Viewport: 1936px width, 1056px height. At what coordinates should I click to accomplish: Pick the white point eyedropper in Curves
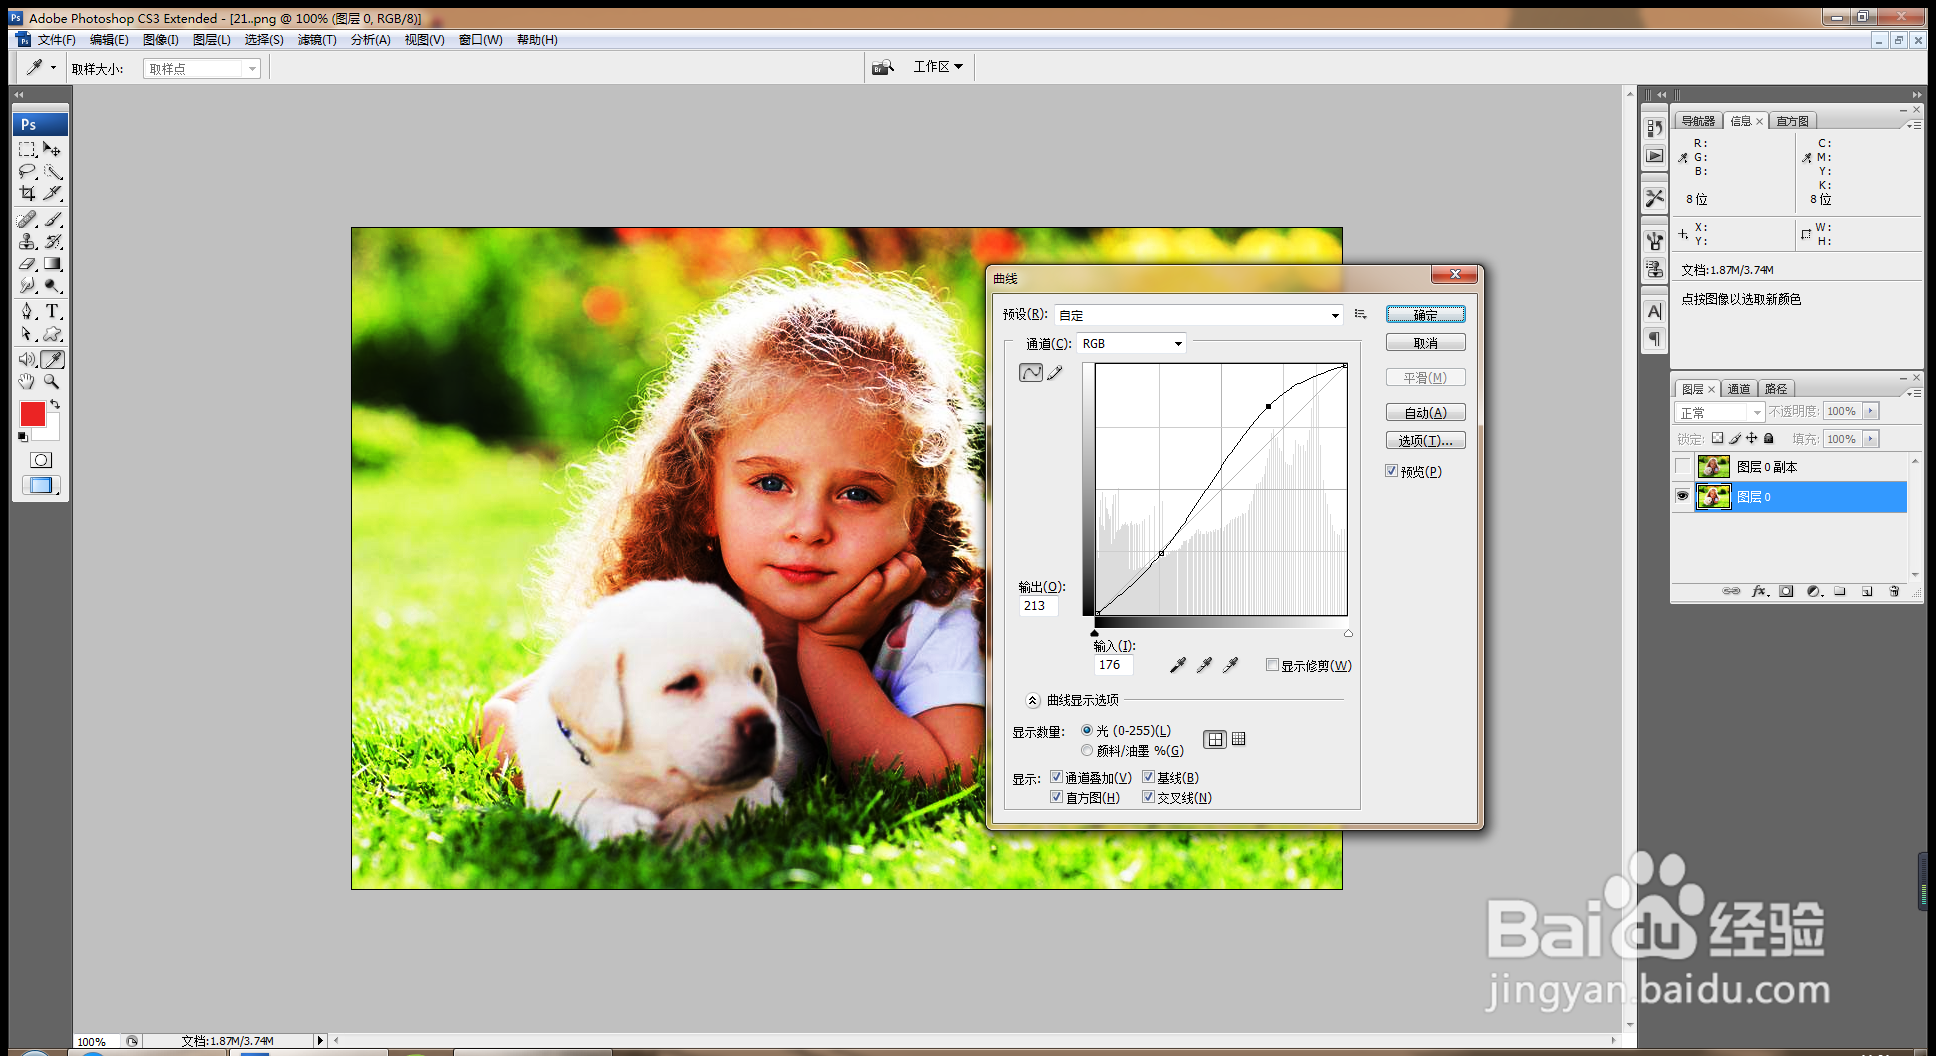point(1231,665)
